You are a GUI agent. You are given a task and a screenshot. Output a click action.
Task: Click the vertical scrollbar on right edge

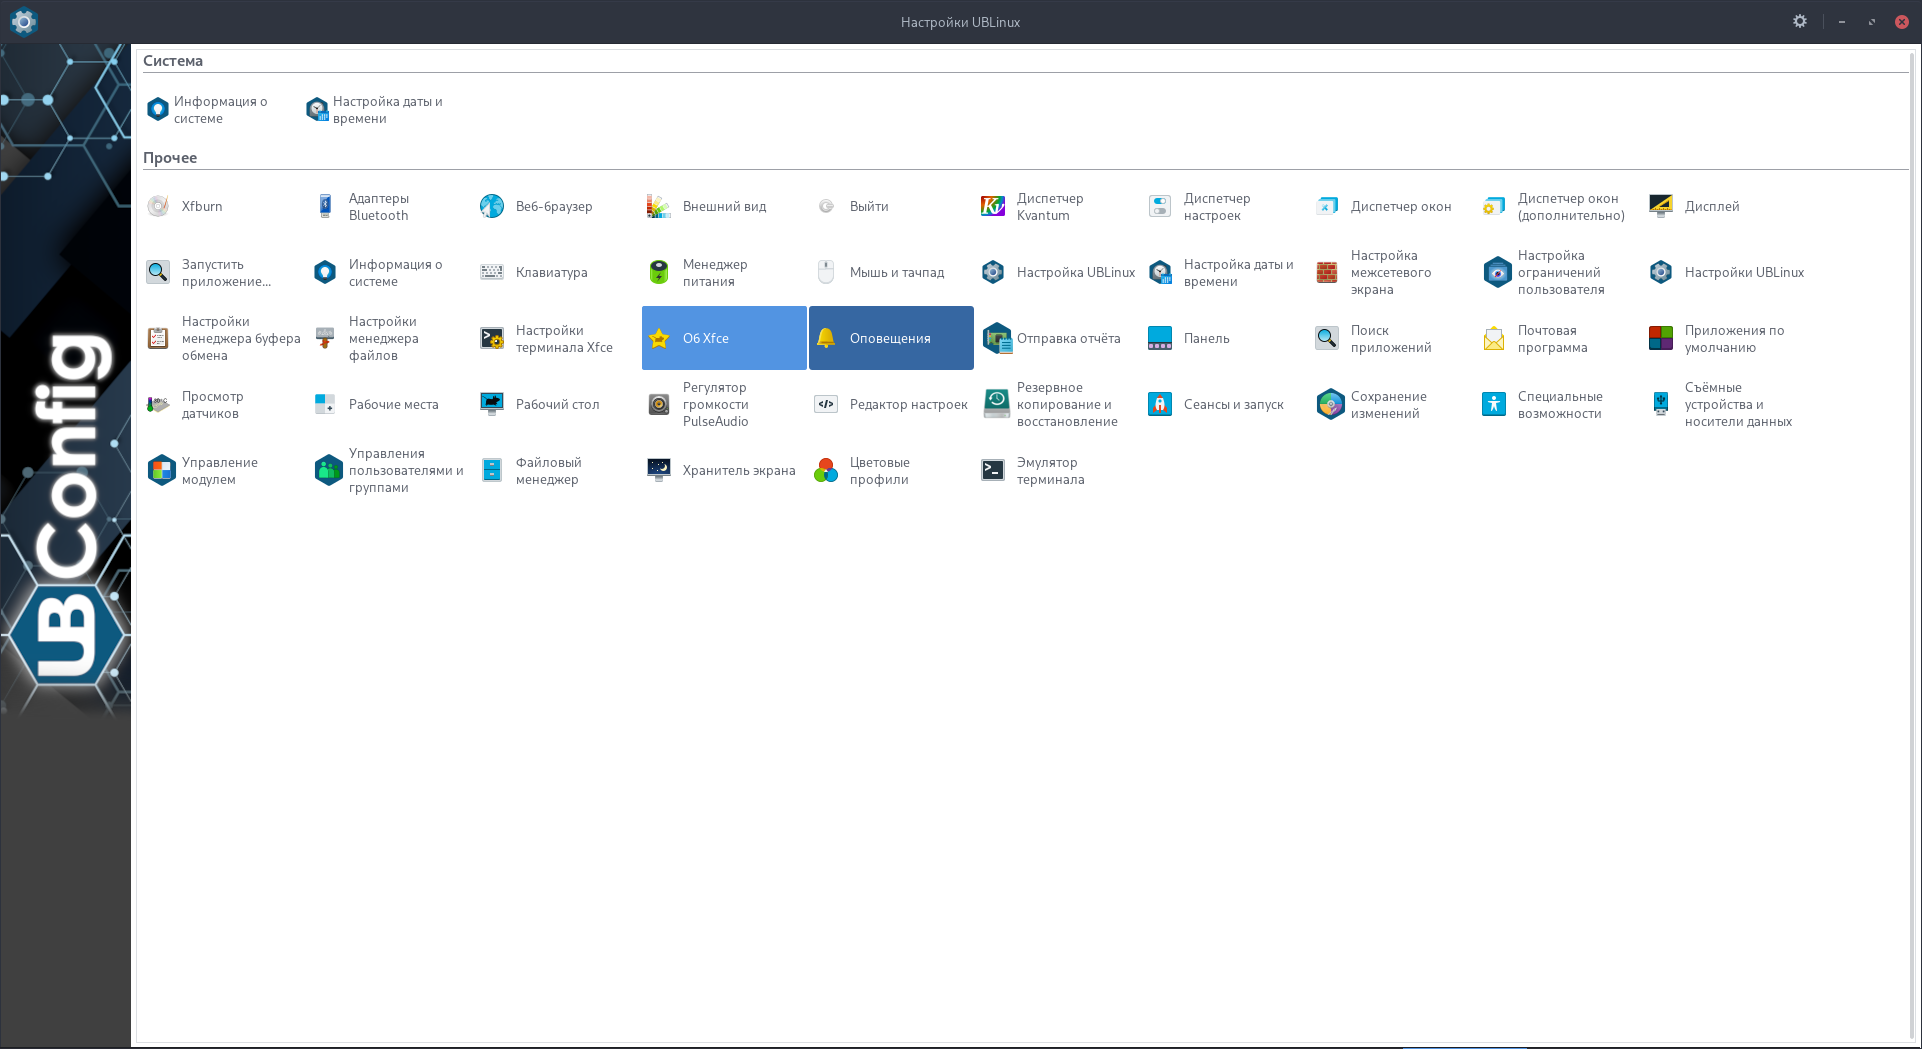tap(1914, 540)
